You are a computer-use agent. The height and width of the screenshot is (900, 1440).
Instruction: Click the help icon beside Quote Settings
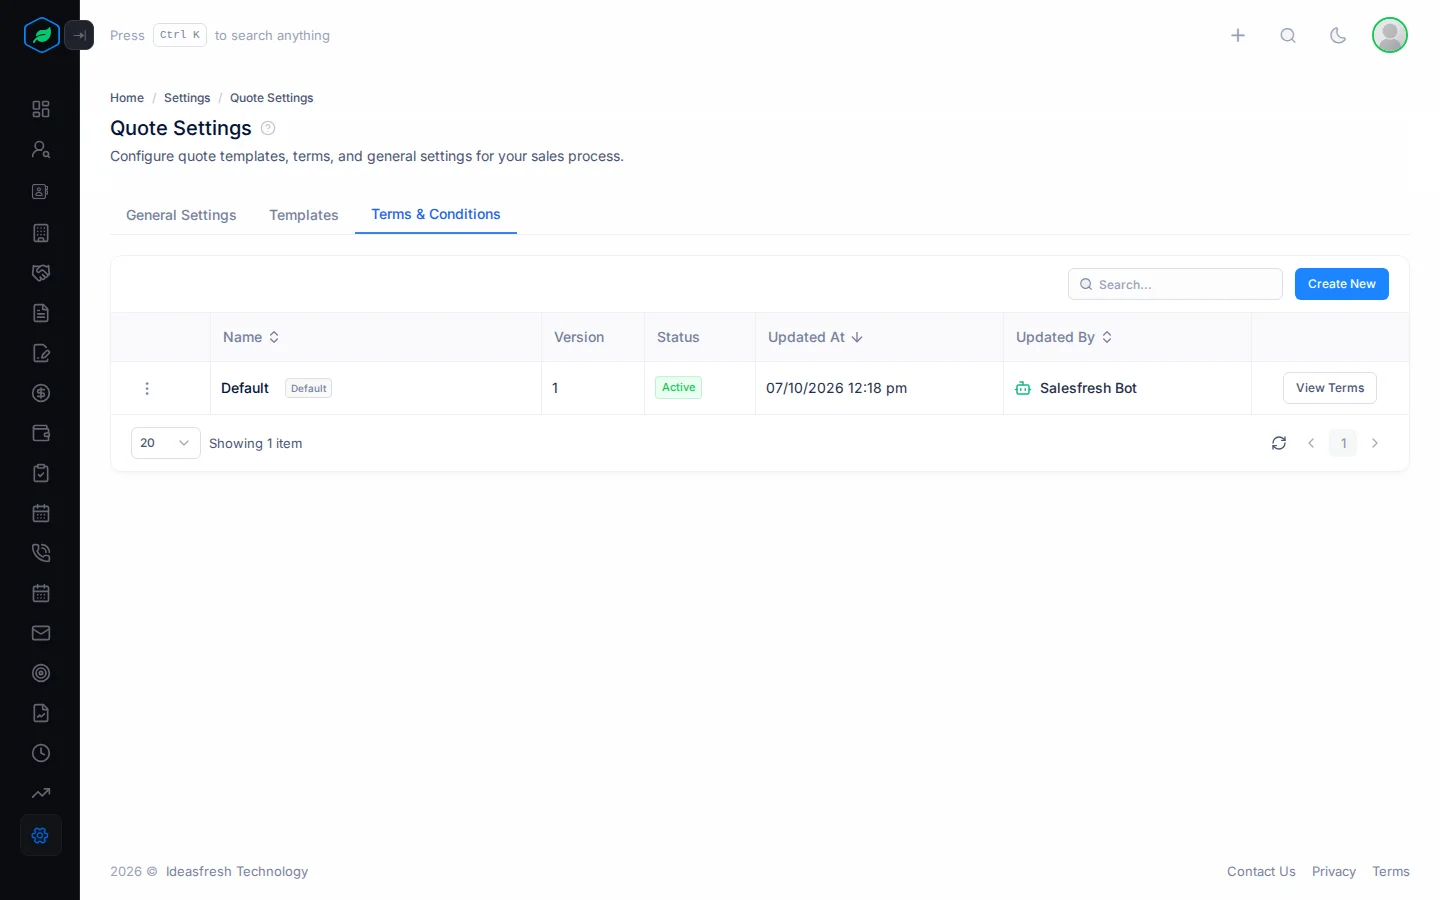coord(268,128)
